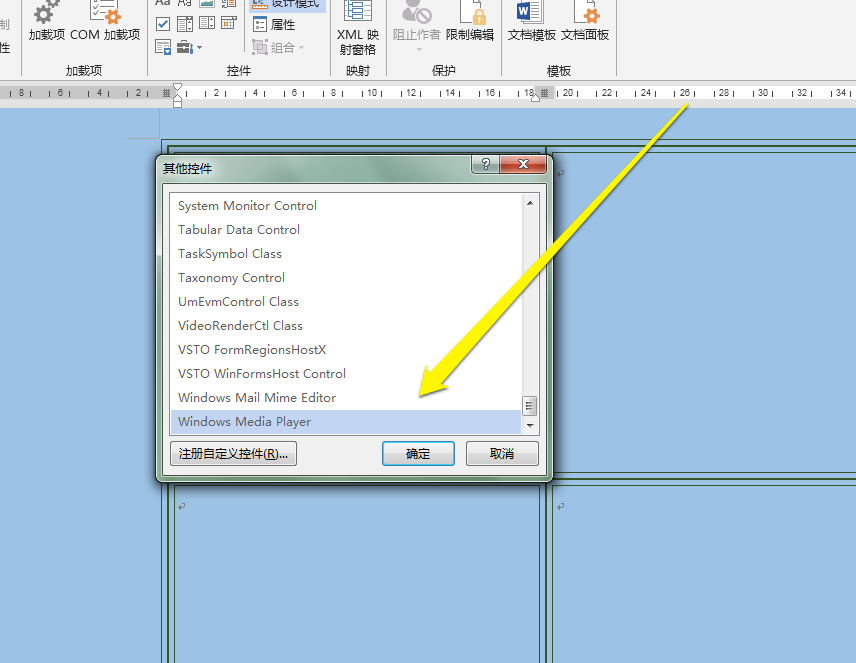Click the first line indent ruler marker
The height and width of the screenshot is (663, 856).
[177, 87]
